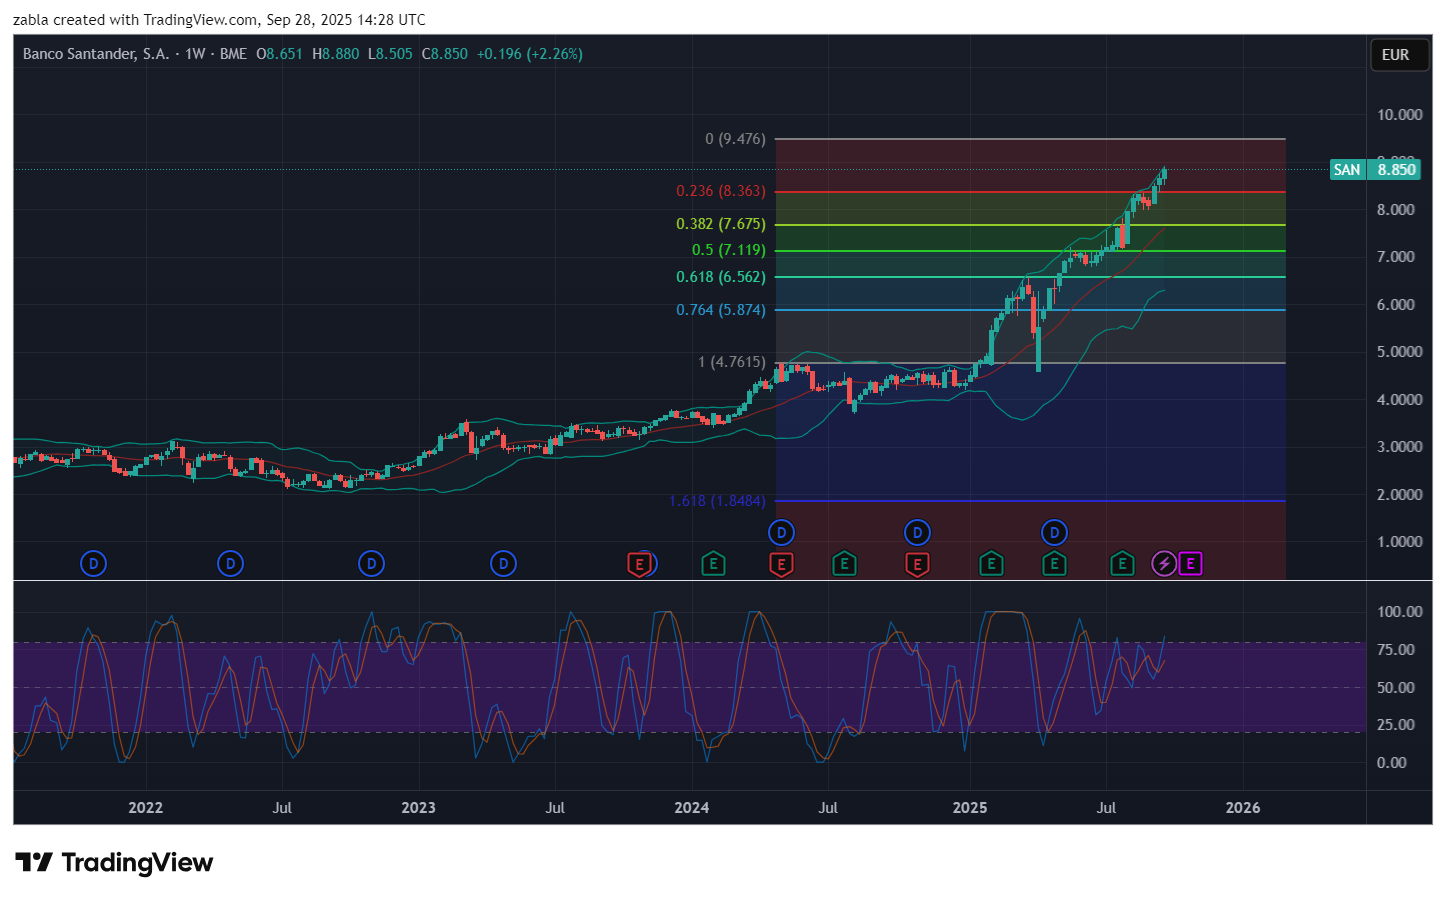The height and width of the screenshot is (900, 1446).
Task: Open the green earnings marker just after 2024
Action: (x=713, y=565)
